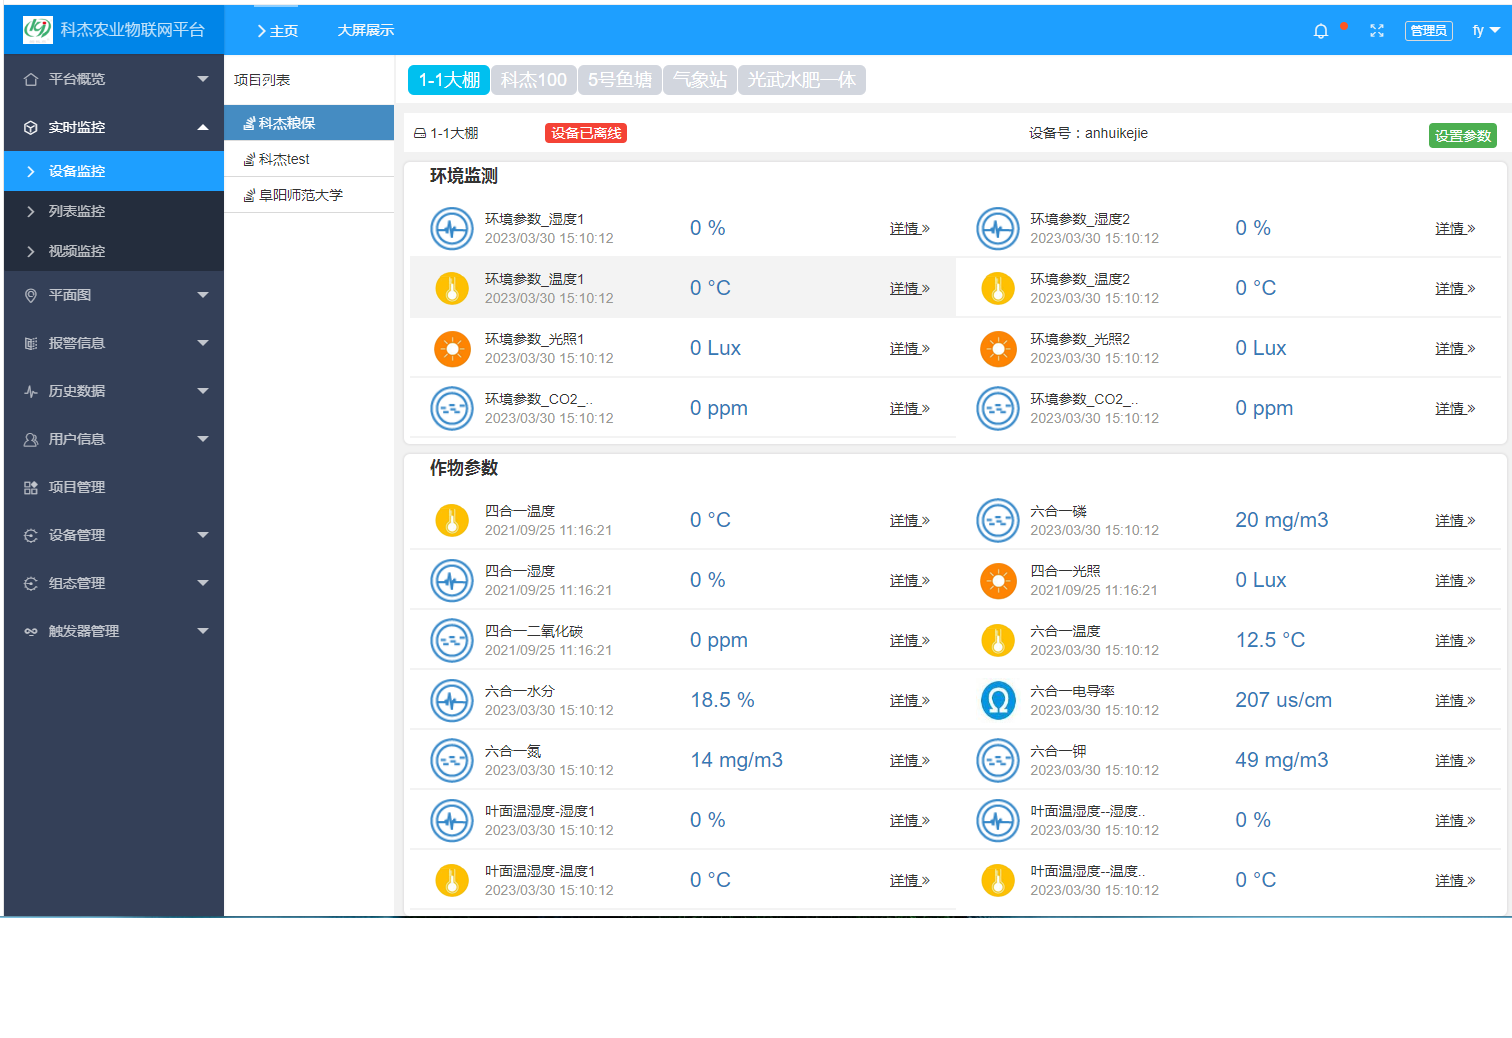Click the 四合一光照 sun icon
The height and width of the screenshot is (1038, 1512).
coord(997,580)
